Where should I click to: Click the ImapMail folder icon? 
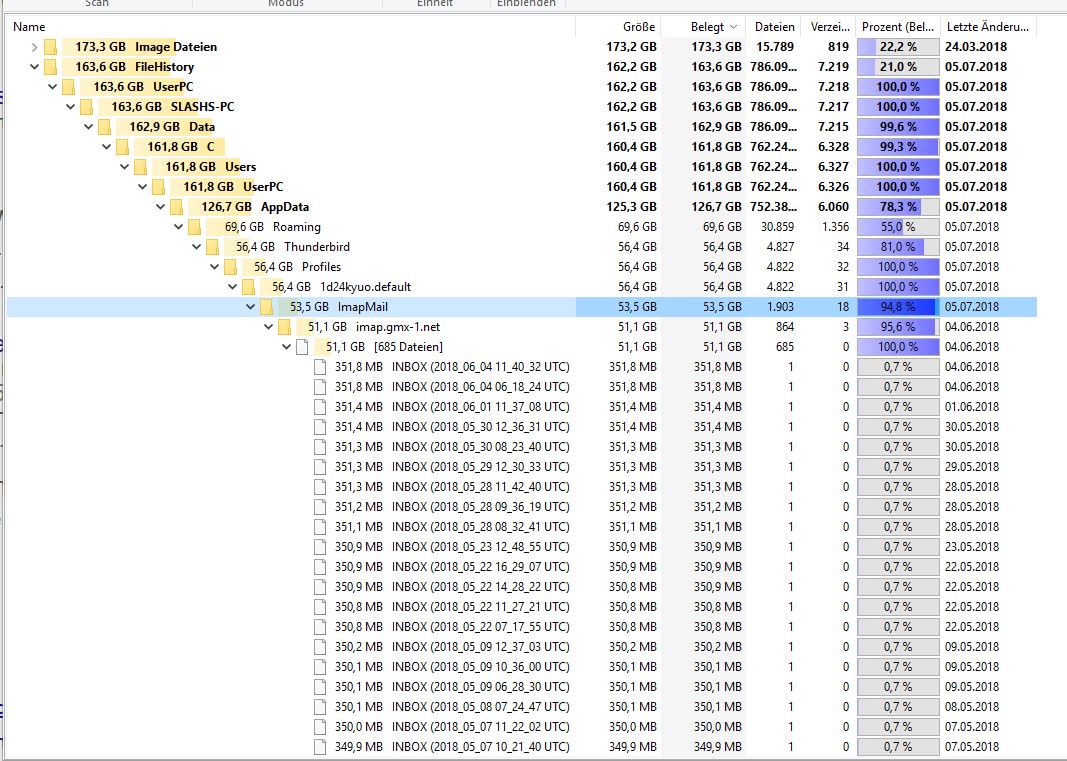coord(266,307)
